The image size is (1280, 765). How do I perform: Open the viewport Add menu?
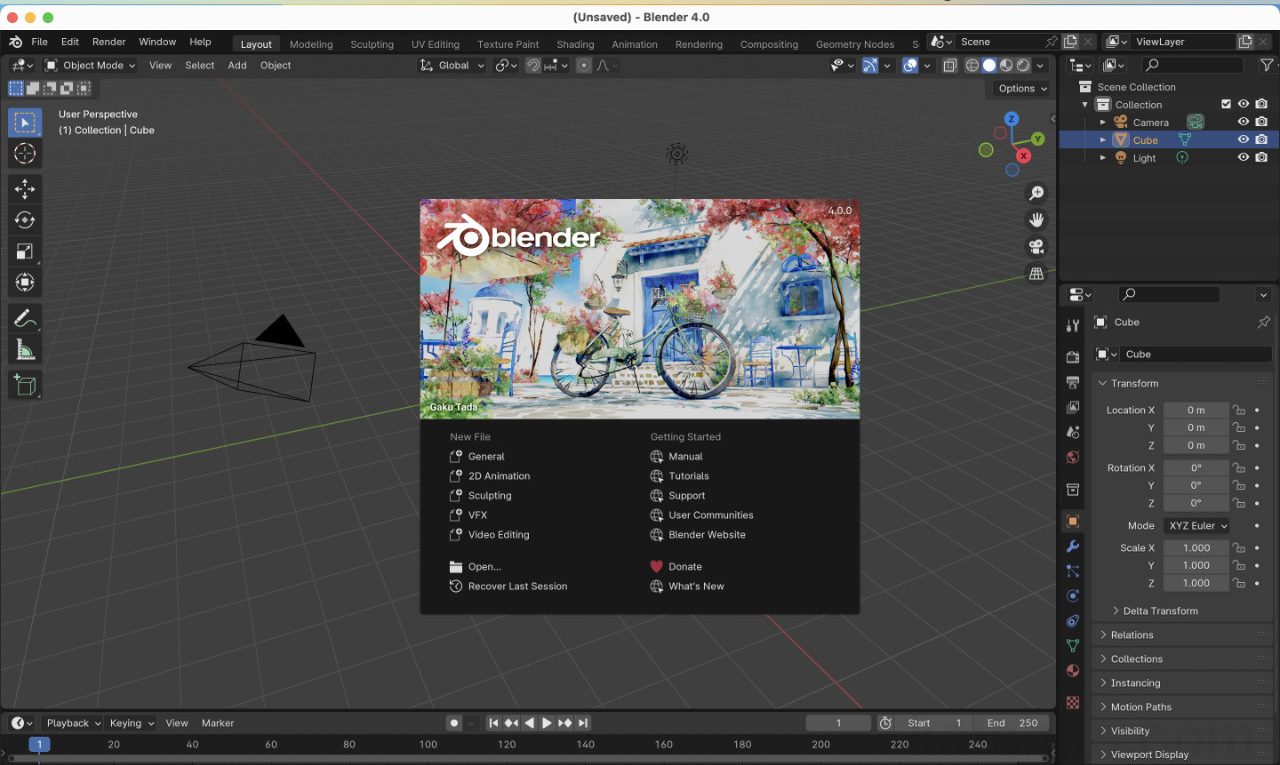[237, 65]
